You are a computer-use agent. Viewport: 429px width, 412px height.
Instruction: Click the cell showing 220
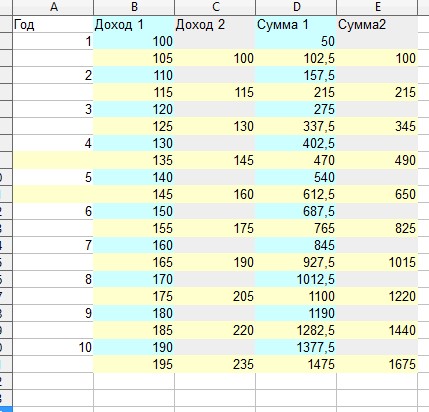coord(215,330)
